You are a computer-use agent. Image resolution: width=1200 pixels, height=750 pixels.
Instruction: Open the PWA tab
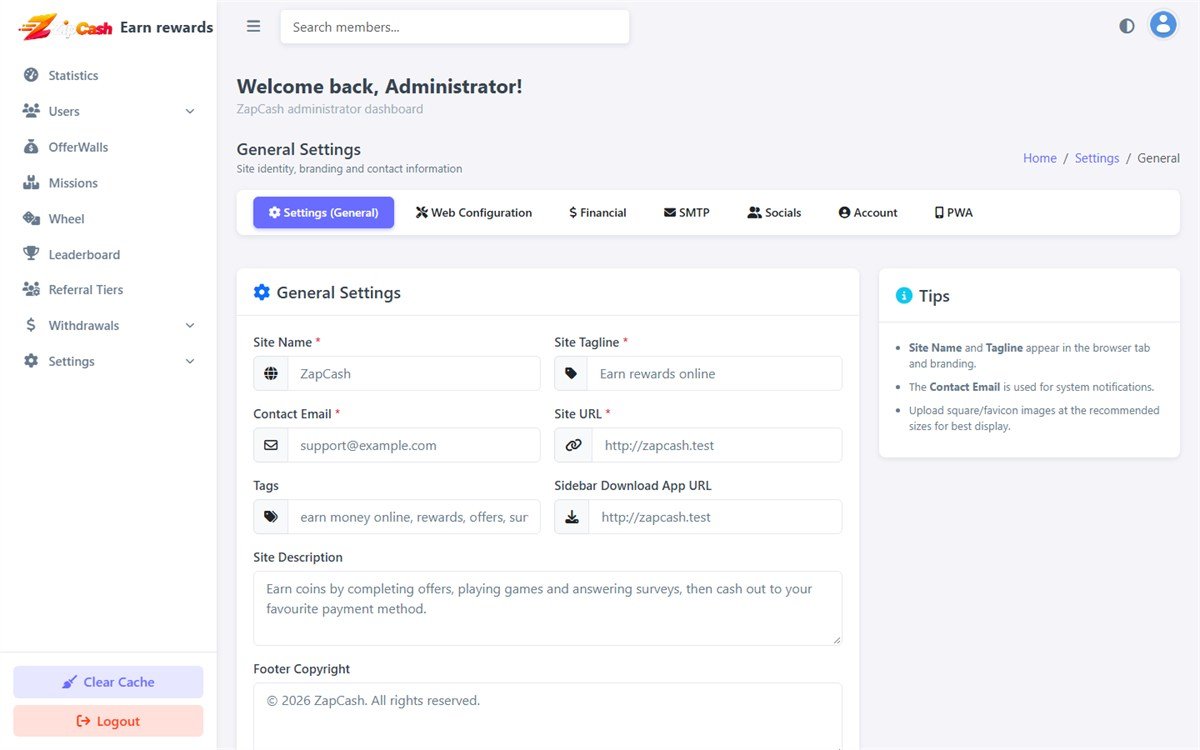[954, 212]
